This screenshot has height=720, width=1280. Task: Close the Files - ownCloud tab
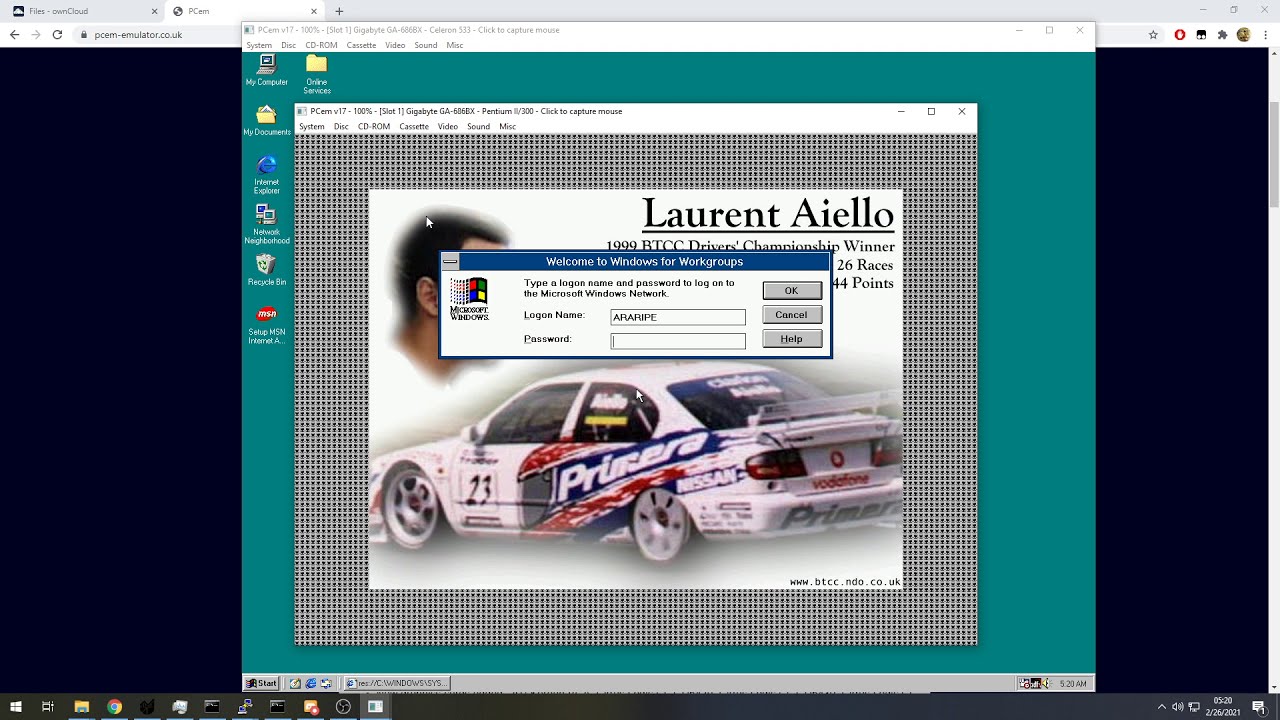154,11
